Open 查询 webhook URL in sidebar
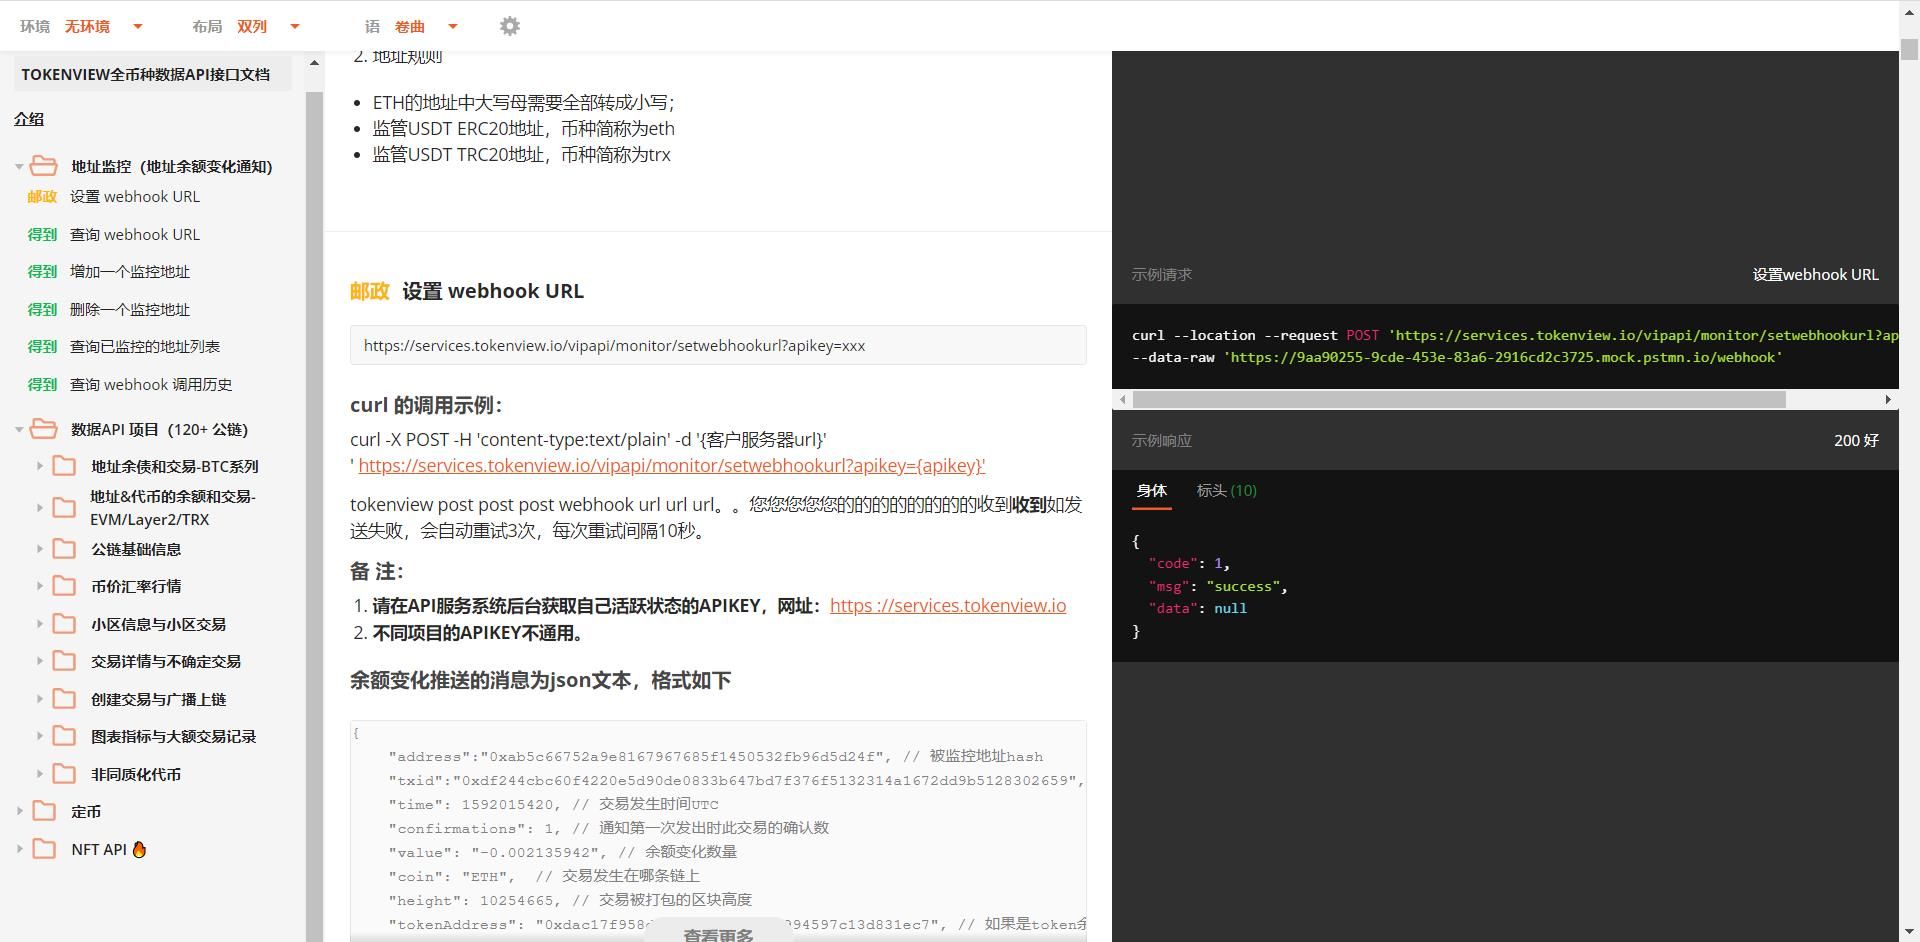Screen dimensions: 1920x942 tap(135, 234)
